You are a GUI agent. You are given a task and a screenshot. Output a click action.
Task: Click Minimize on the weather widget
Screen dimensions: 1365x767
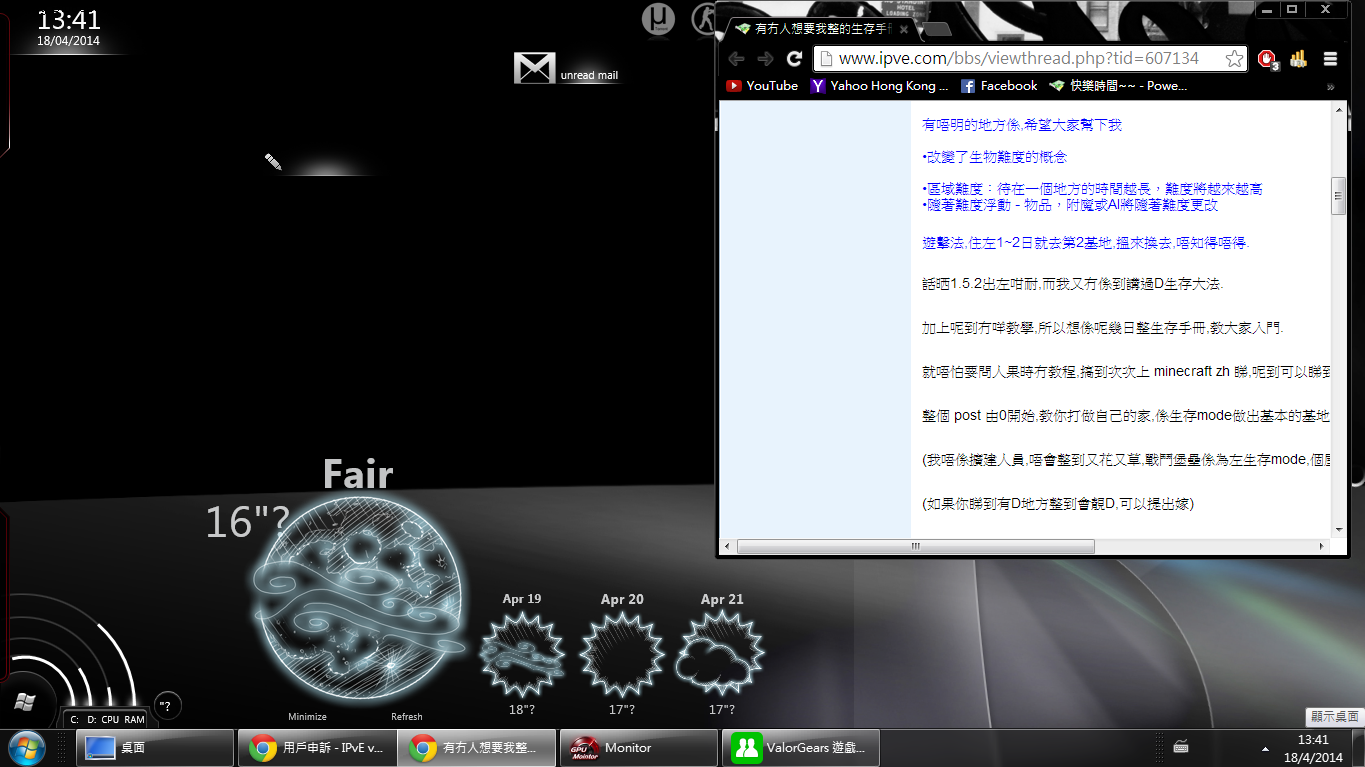pos(307,717)
